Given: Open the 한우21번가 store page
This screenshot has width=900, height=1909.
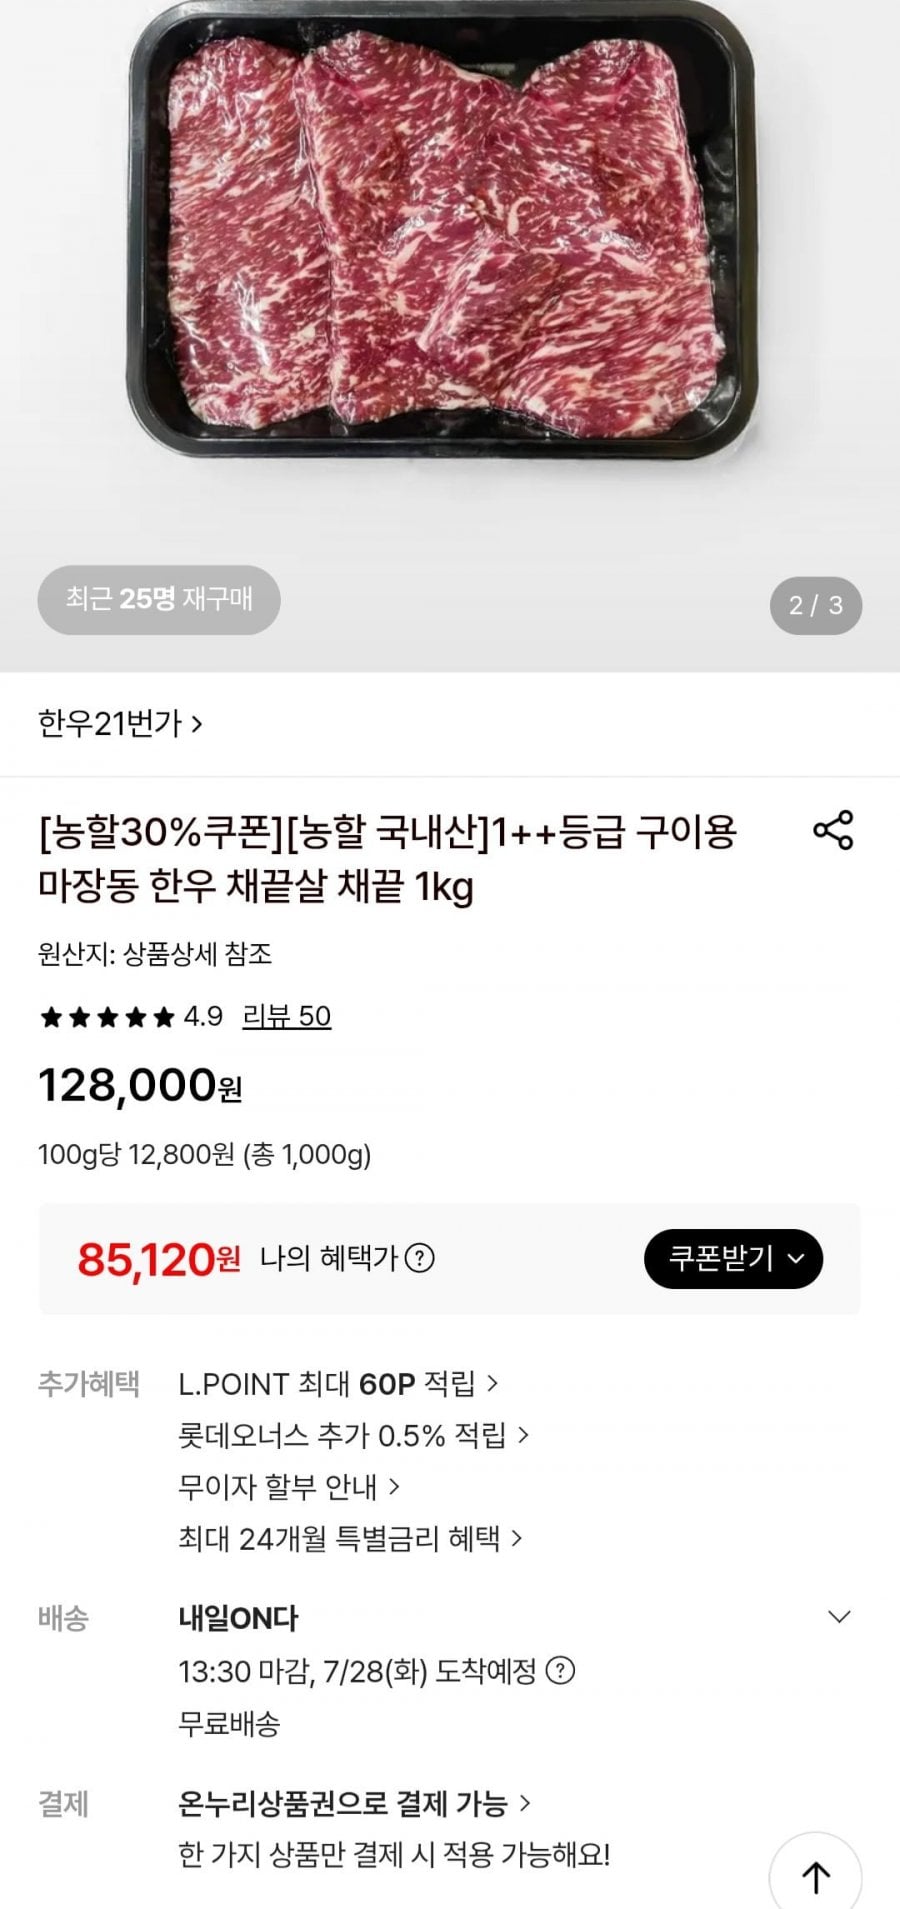Looking at the screenshot, I should tap(120, 723).
